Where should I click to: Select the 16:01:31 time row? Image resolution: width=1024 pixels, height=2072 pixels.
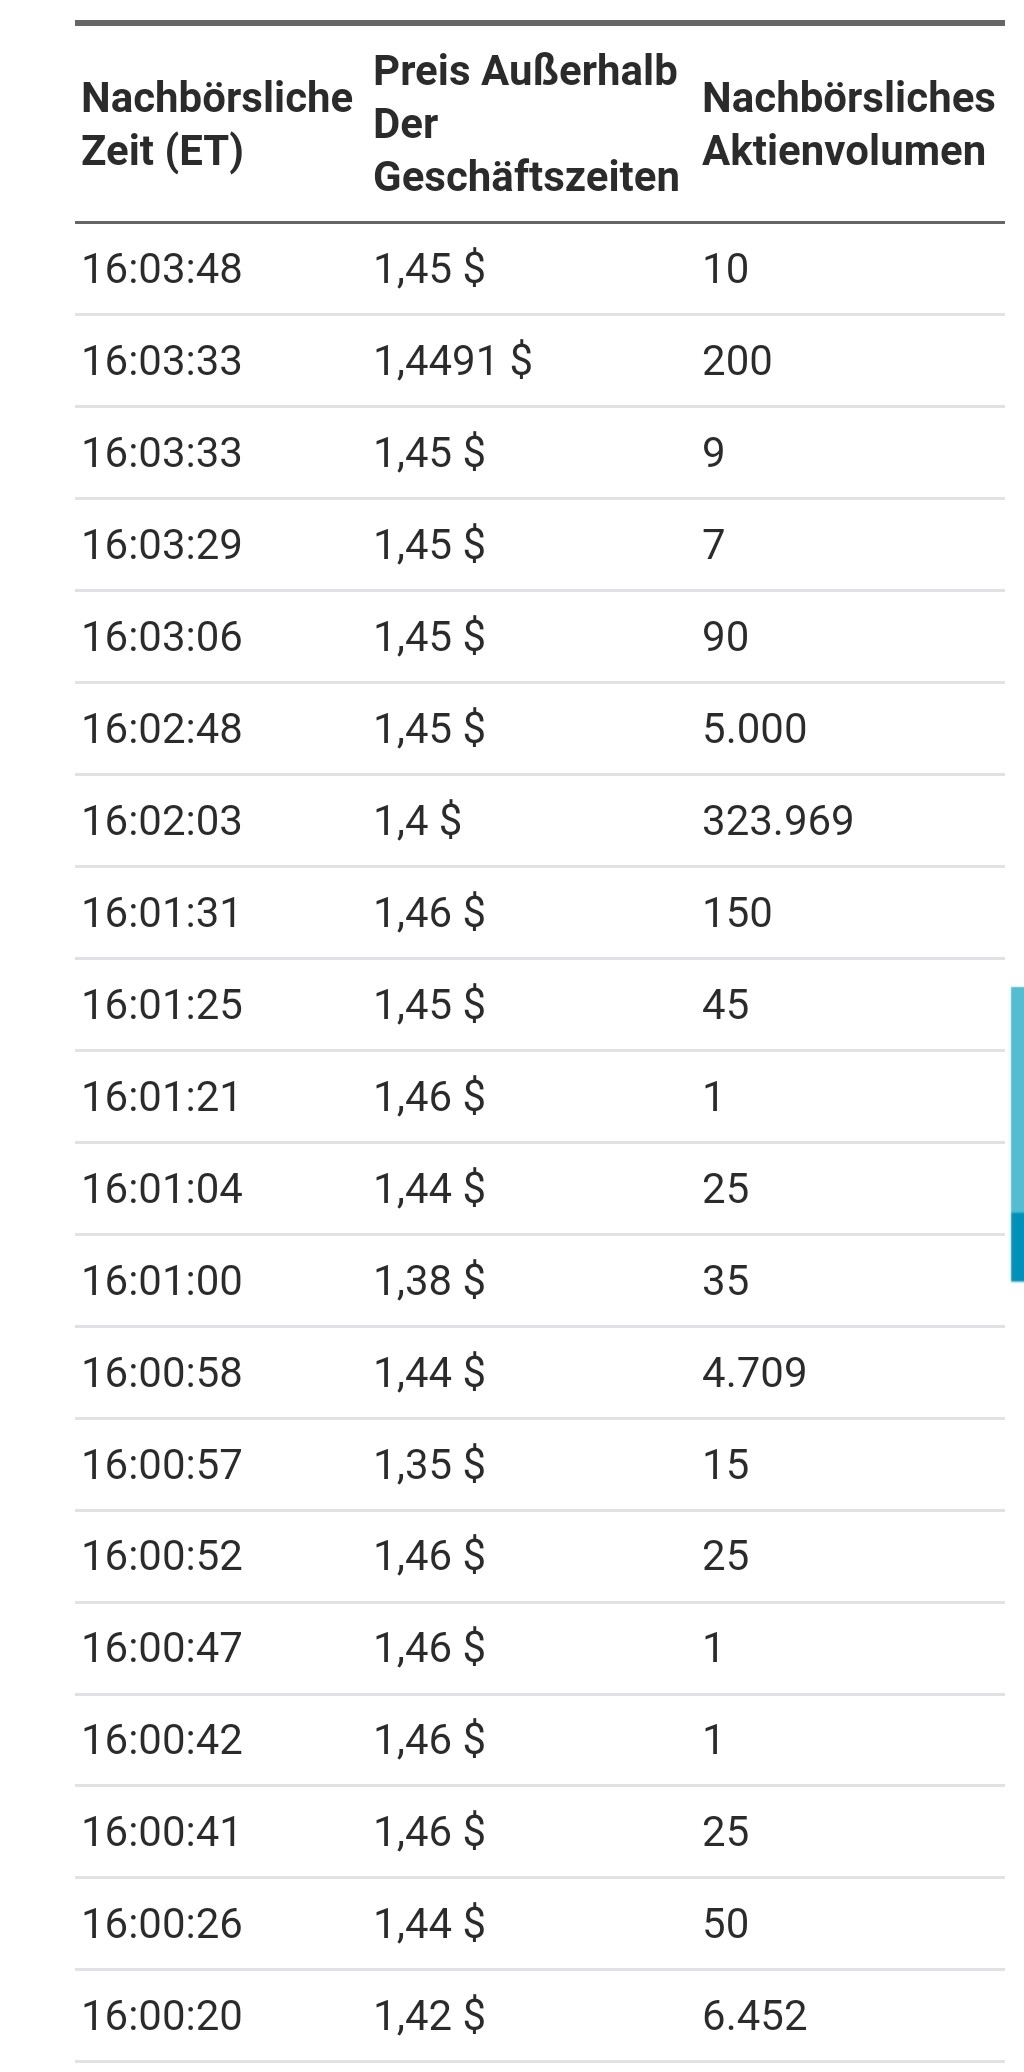162,913
